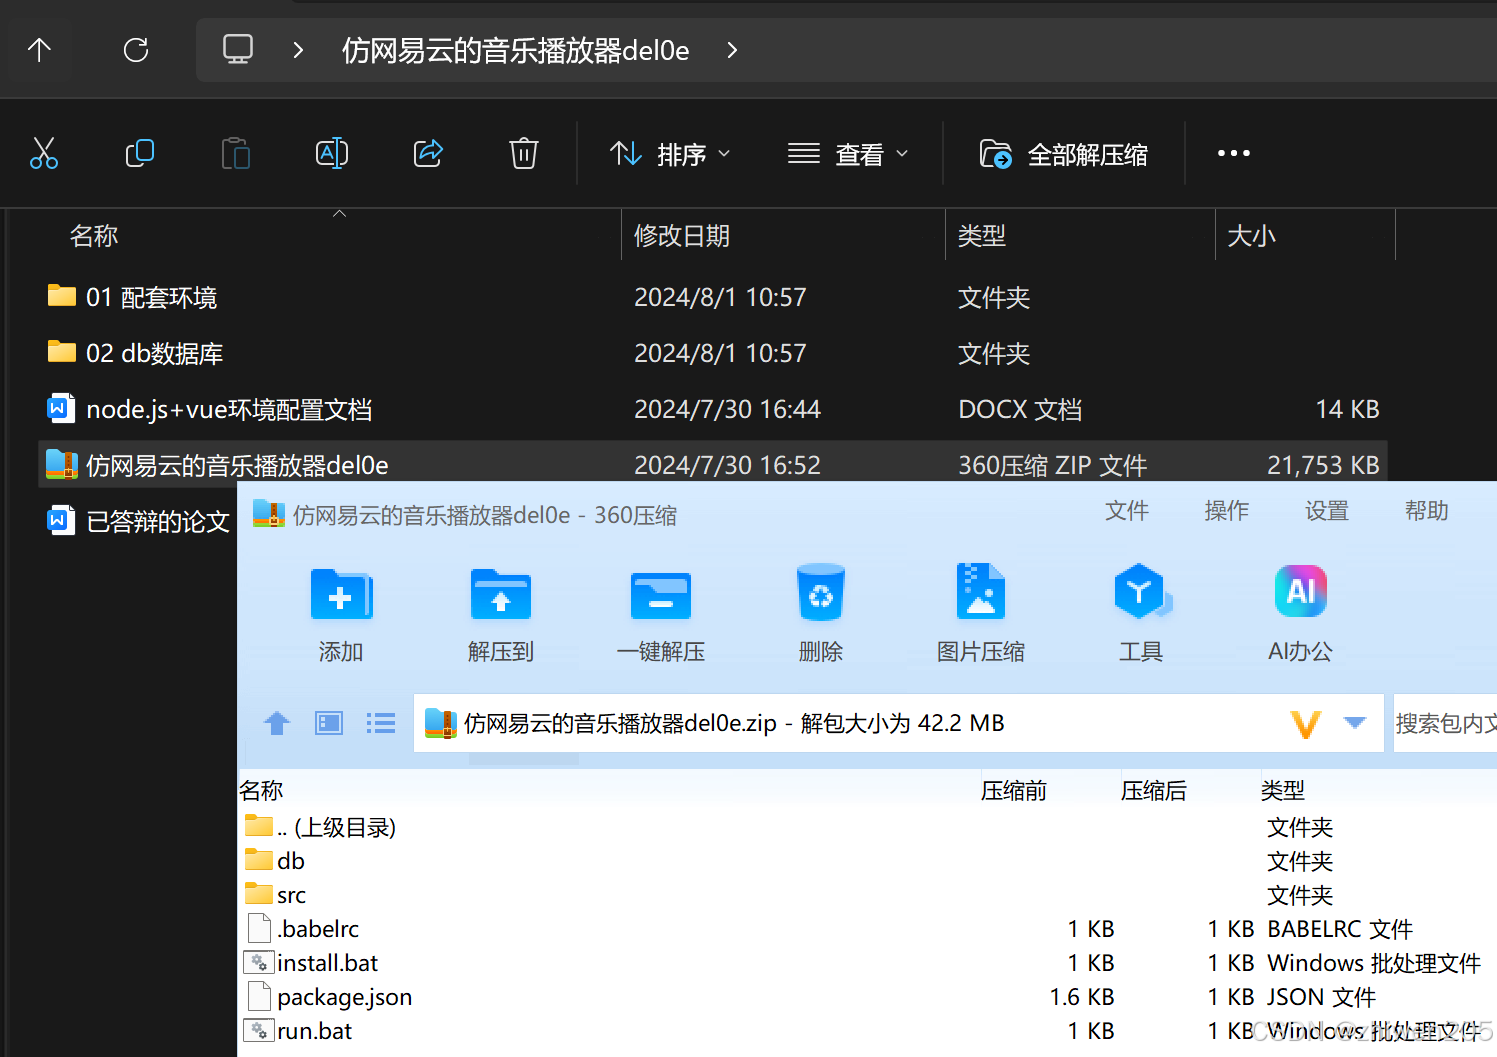Switch to icon view in 360压缩
Screen dimensions: 1497x1057
[329, 723]
